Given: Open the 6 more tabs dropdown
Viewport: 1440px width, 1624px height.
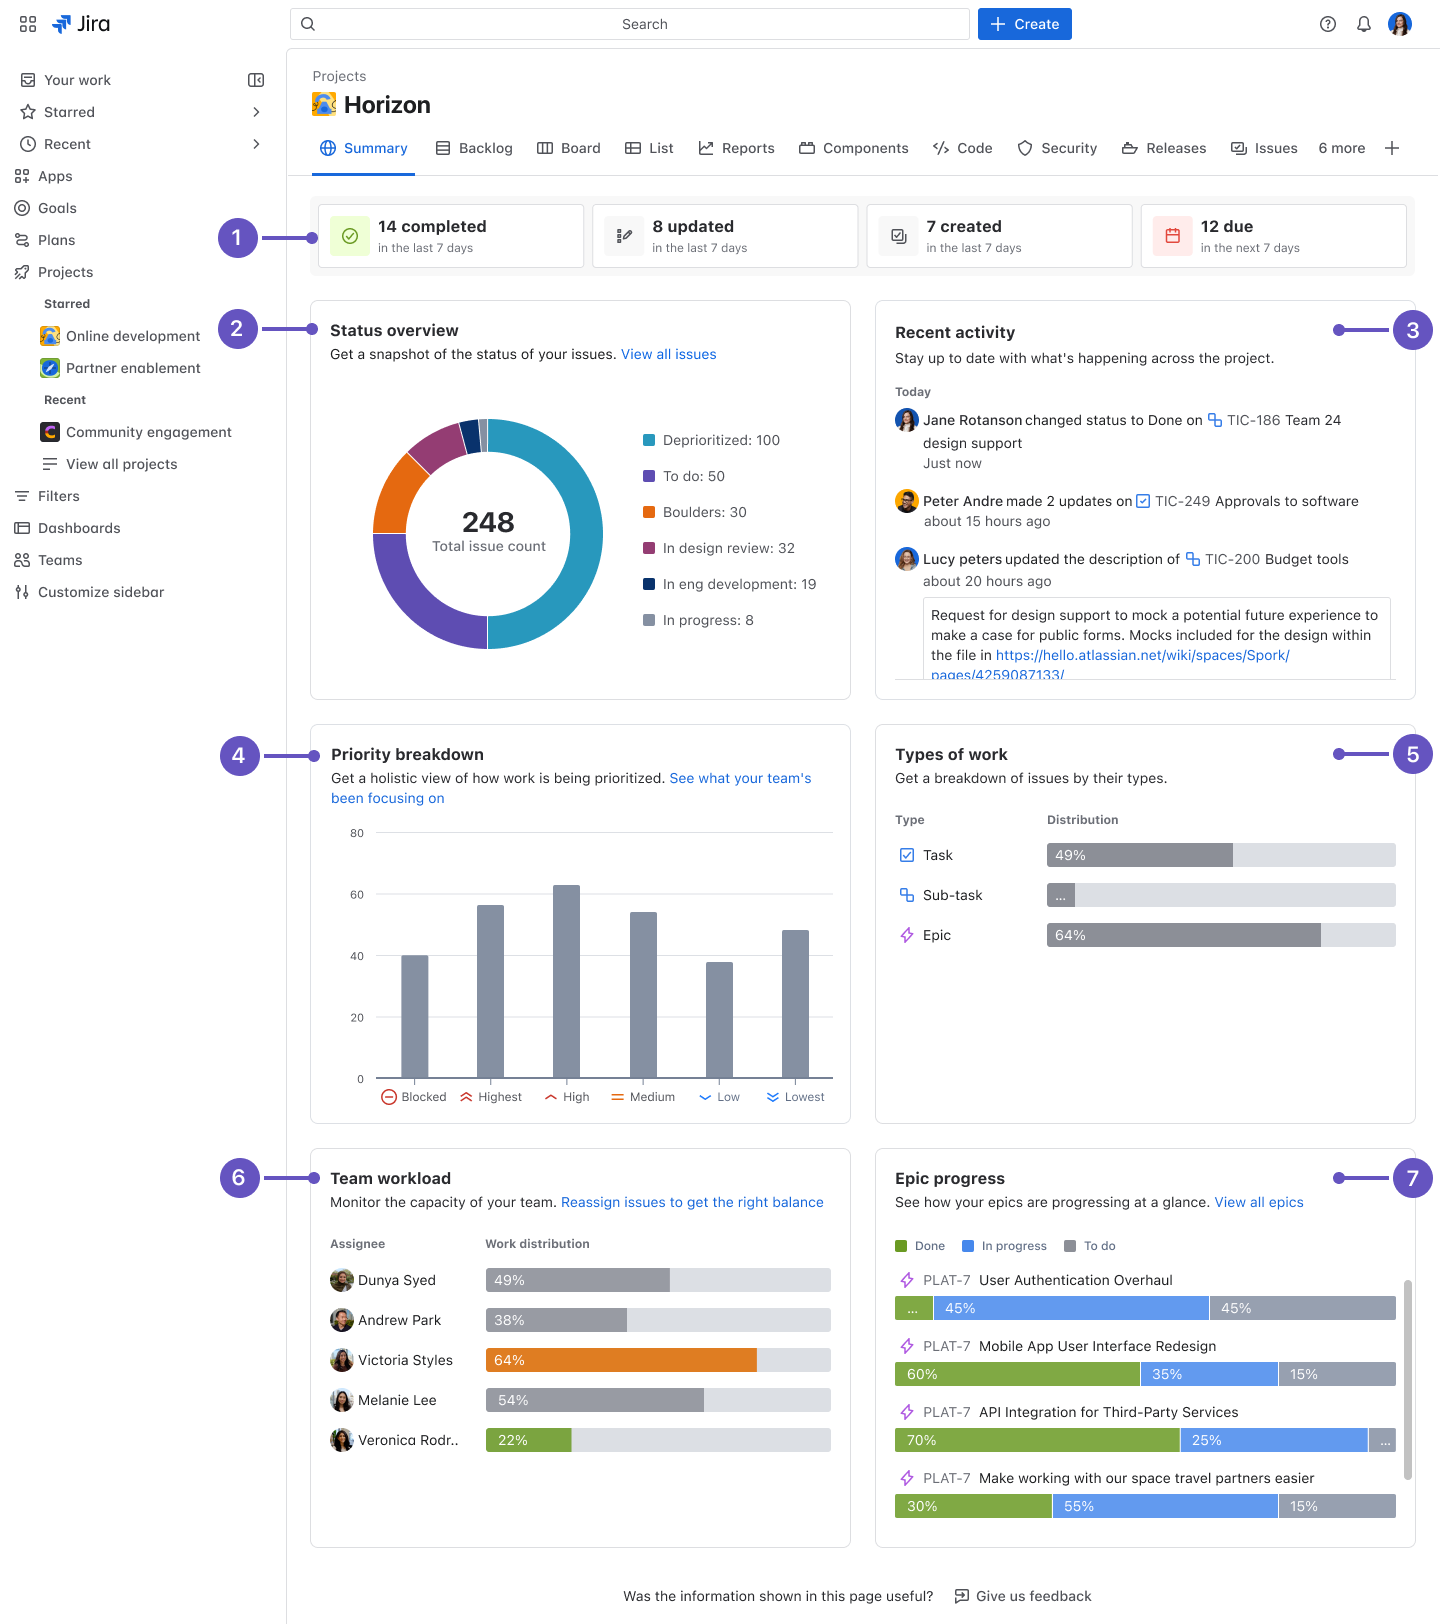Looking at the screenshot, I should point(1341,148).
